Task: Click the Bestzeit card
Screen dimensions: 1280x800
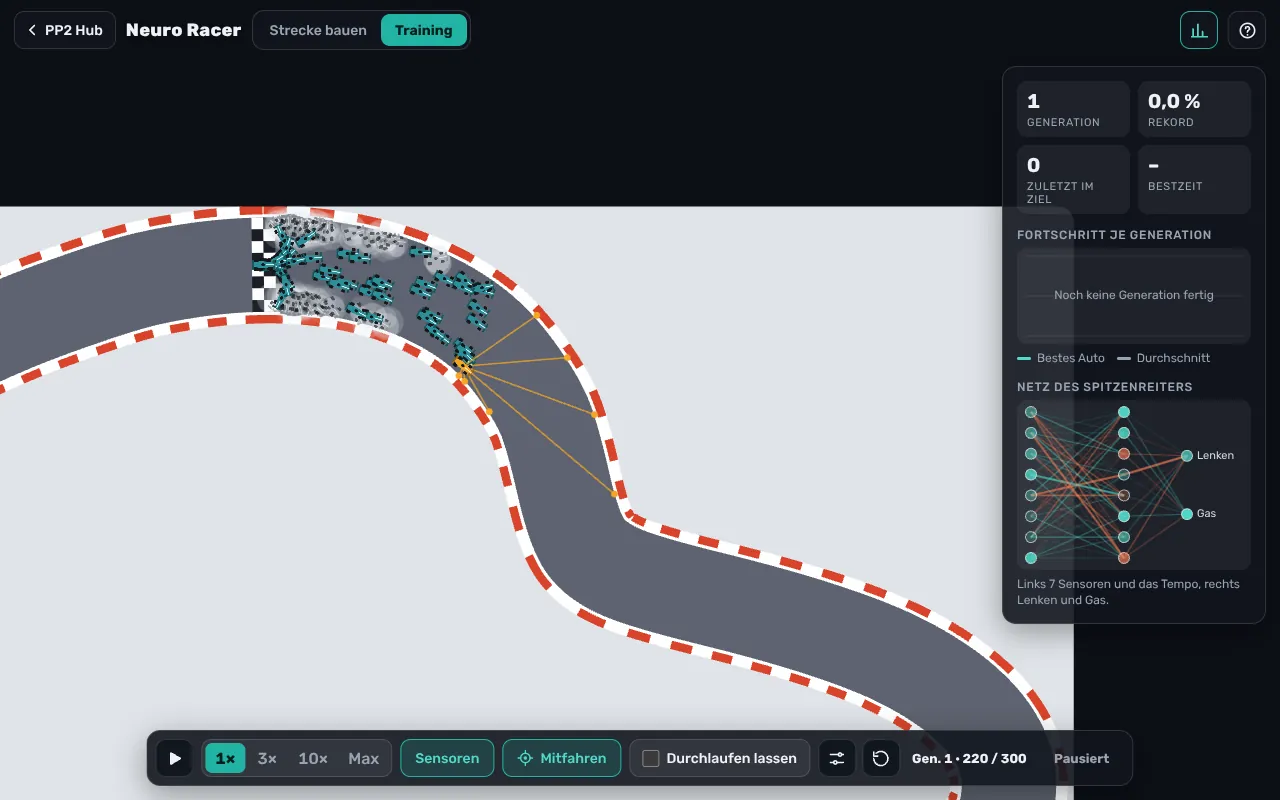Action: coord(1194,179)
